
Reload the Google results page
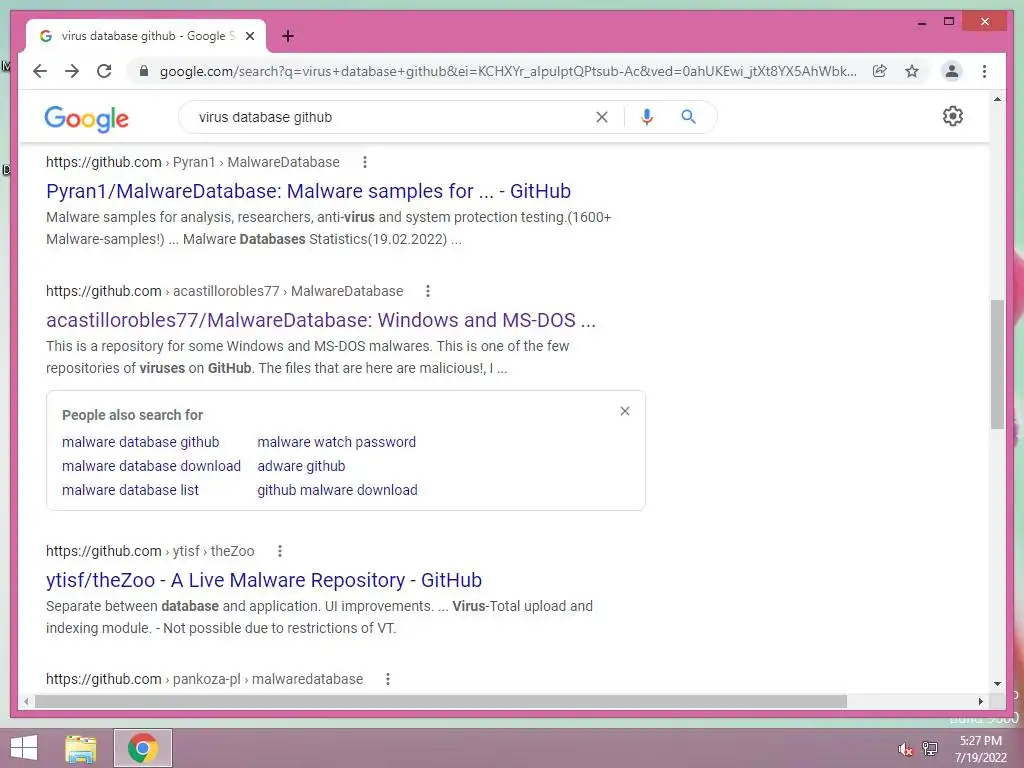coord(104,71)
